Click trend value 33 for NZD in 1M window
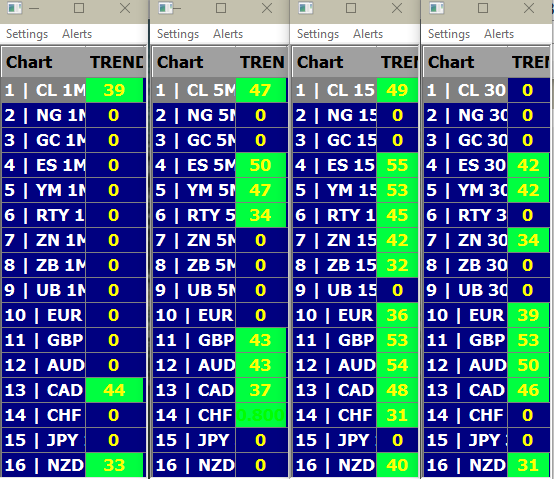This screenshot has height=479, width=554. click(x=114, y=465)
